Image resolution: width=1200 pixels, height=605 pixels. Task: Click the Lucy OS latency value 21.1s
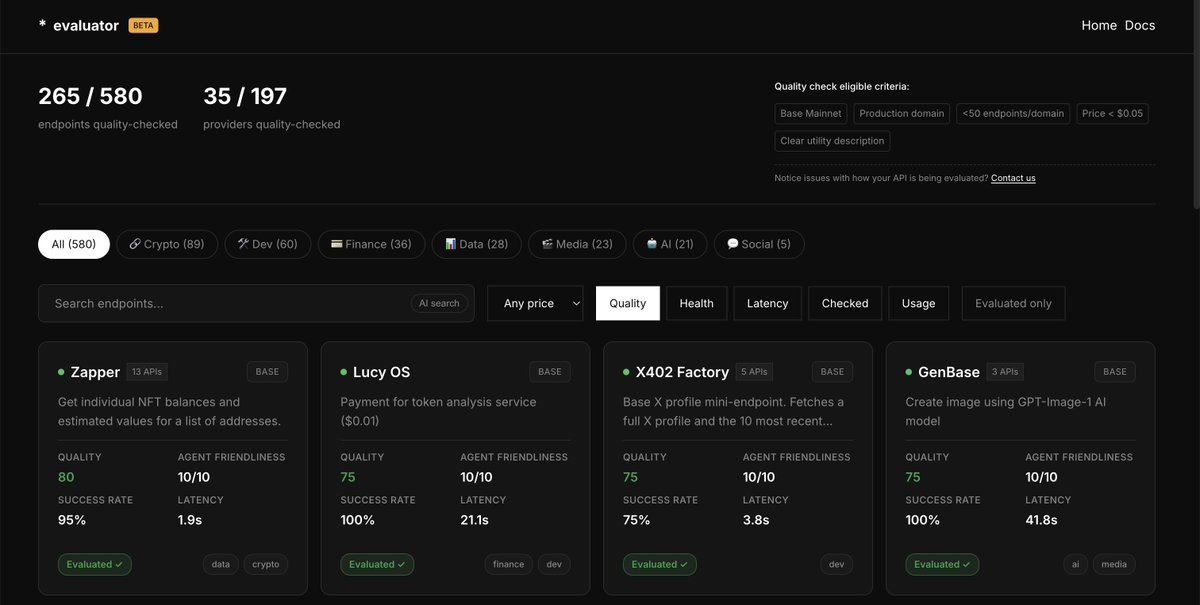(x=474, y=520)
